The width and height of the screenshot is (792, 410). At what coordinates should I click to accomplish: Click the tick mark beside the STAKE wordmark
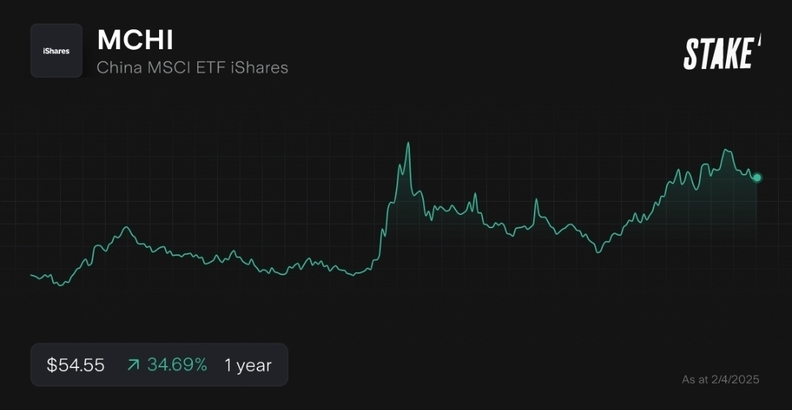pos(759,40)
